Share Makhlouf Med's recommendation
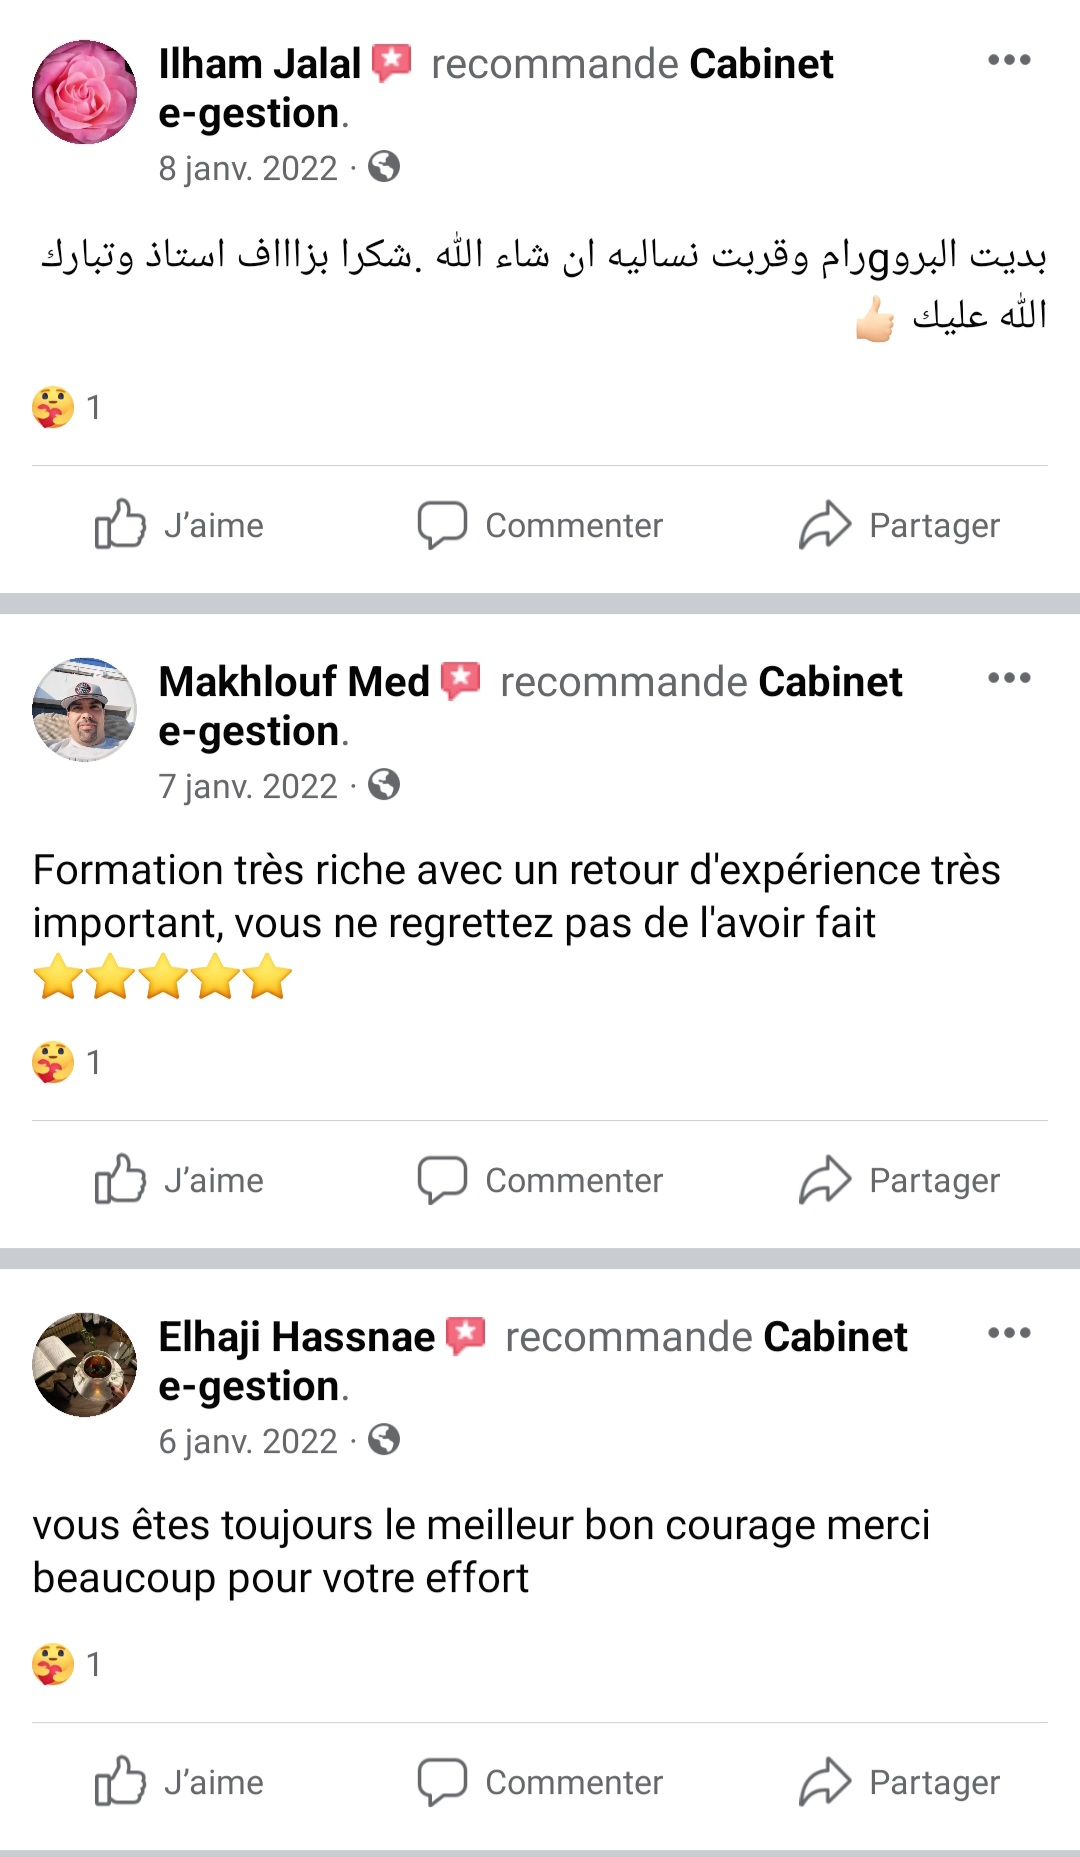 (x=899, y=1180)
